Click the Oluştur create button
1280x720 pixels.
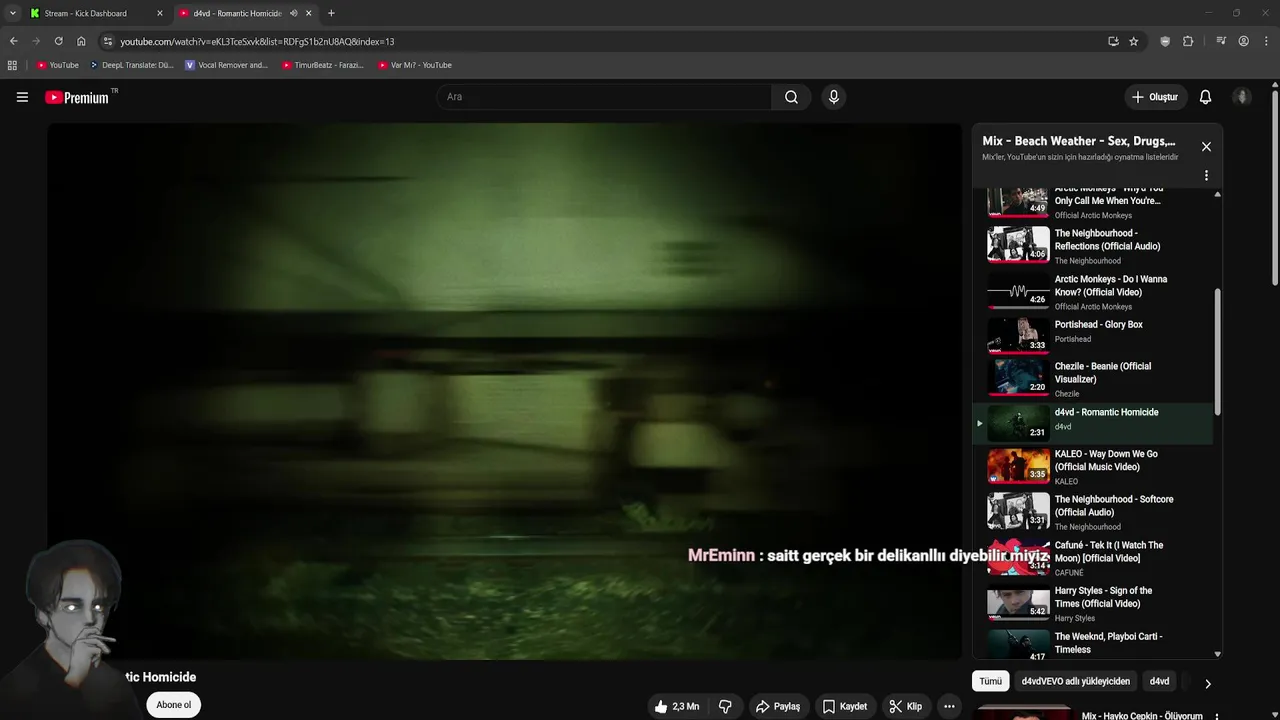1154,97
